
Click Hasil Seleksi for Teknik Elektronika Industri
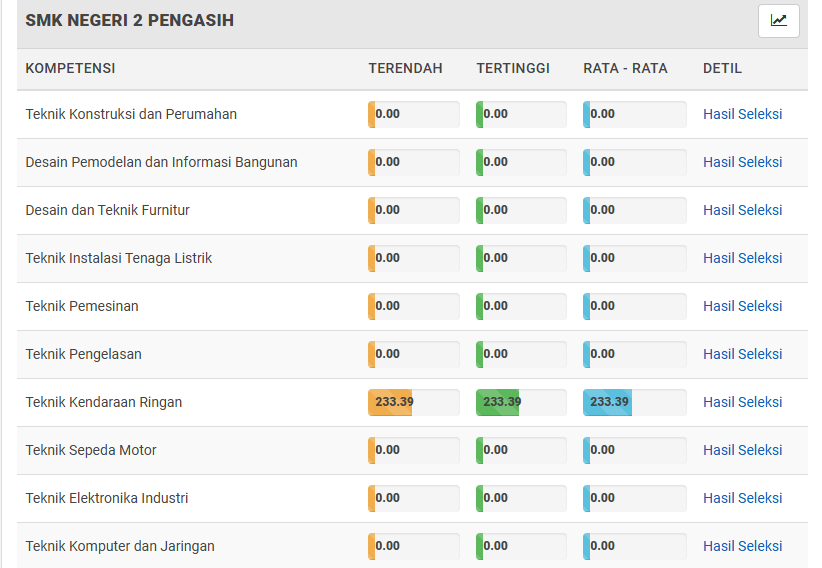(x=742, y=498)
